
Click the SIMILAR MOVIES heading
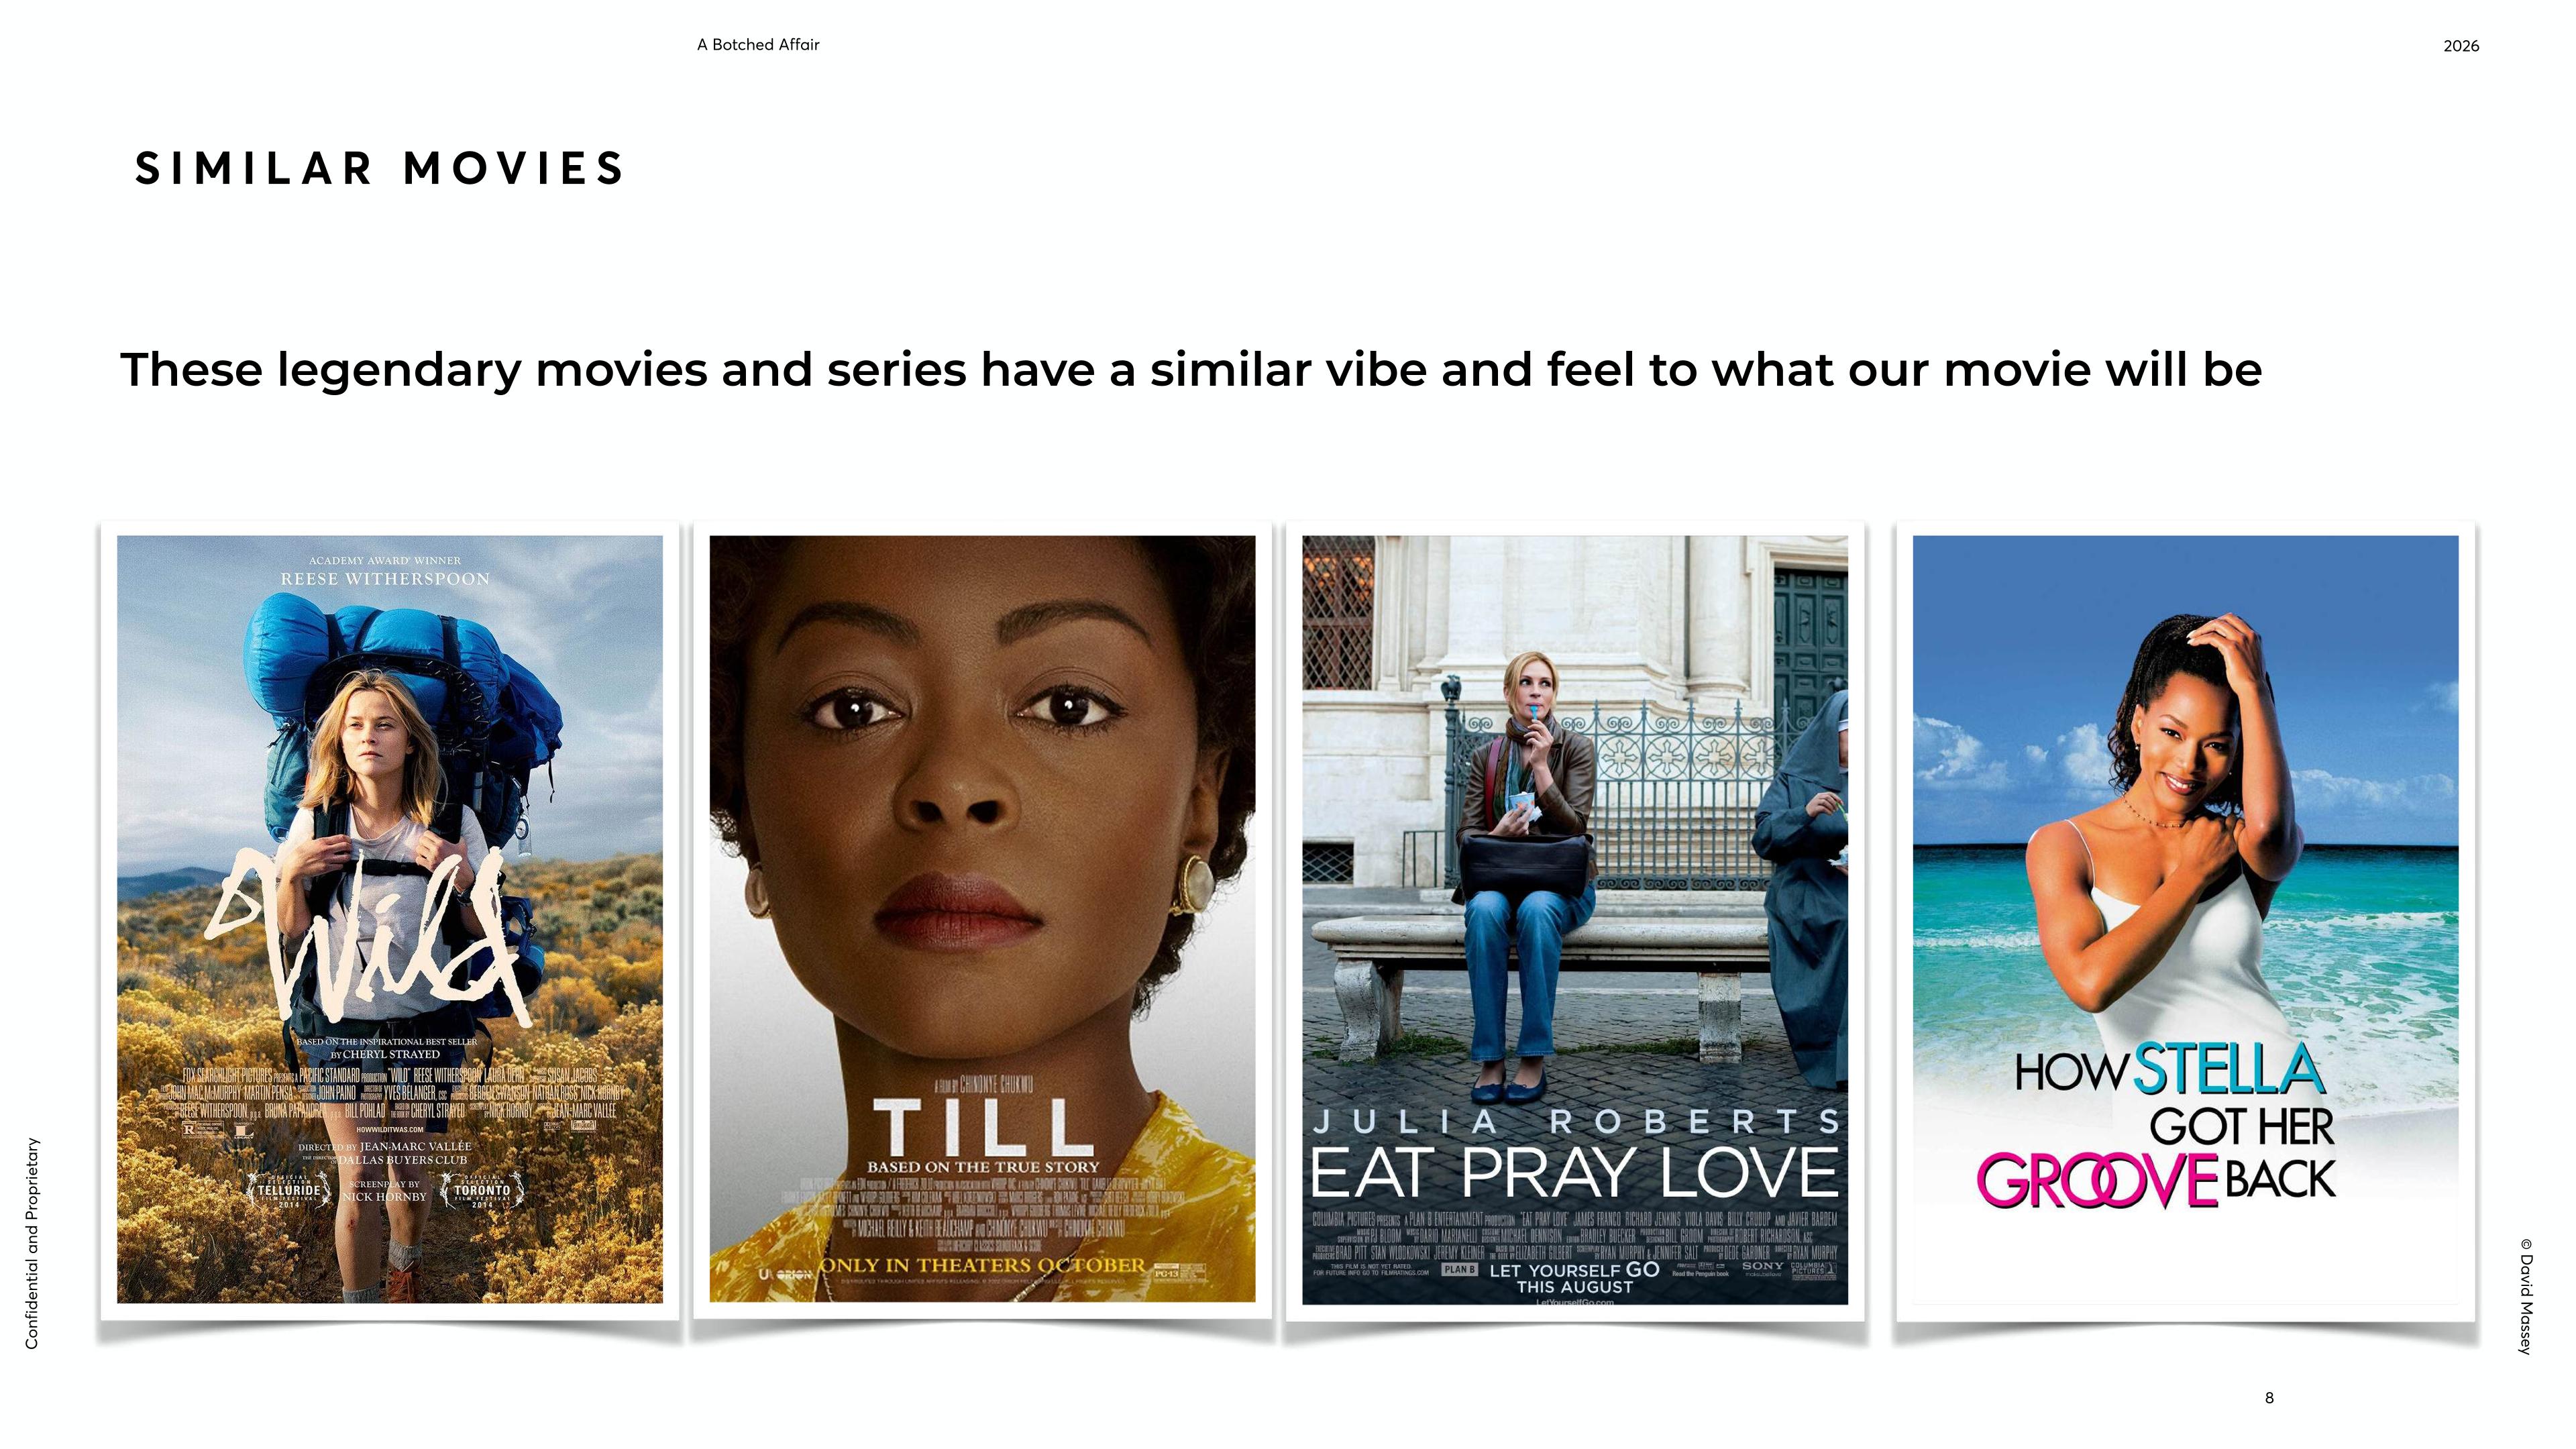pos(380,168)
